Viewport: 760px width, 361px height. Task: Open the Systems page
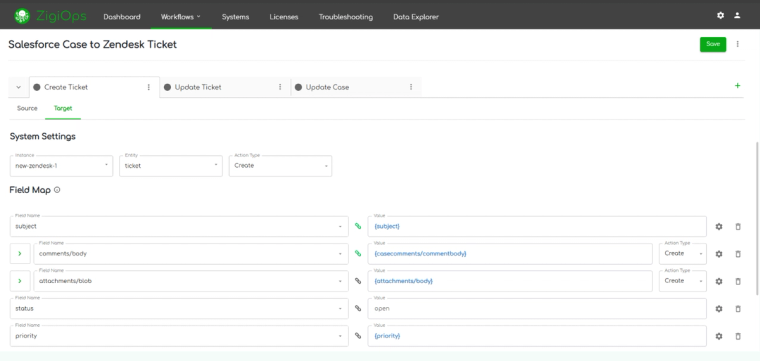(x=235, y=16)
